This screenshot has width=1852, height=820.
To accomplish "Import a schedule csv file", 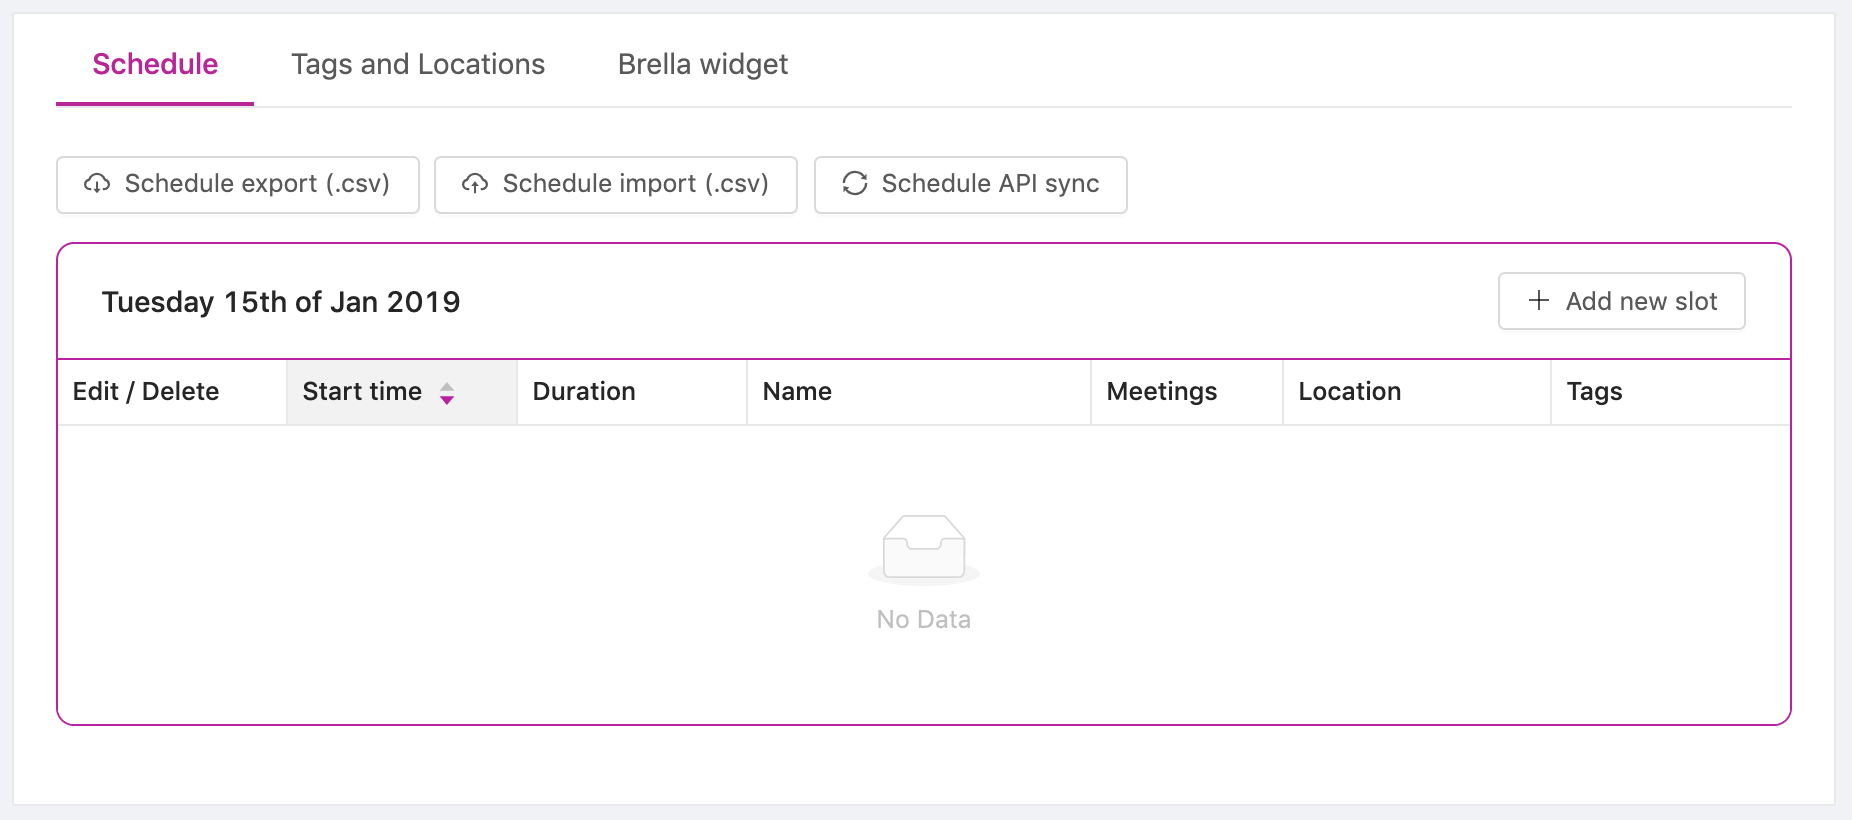I will (x=616, y=185).
